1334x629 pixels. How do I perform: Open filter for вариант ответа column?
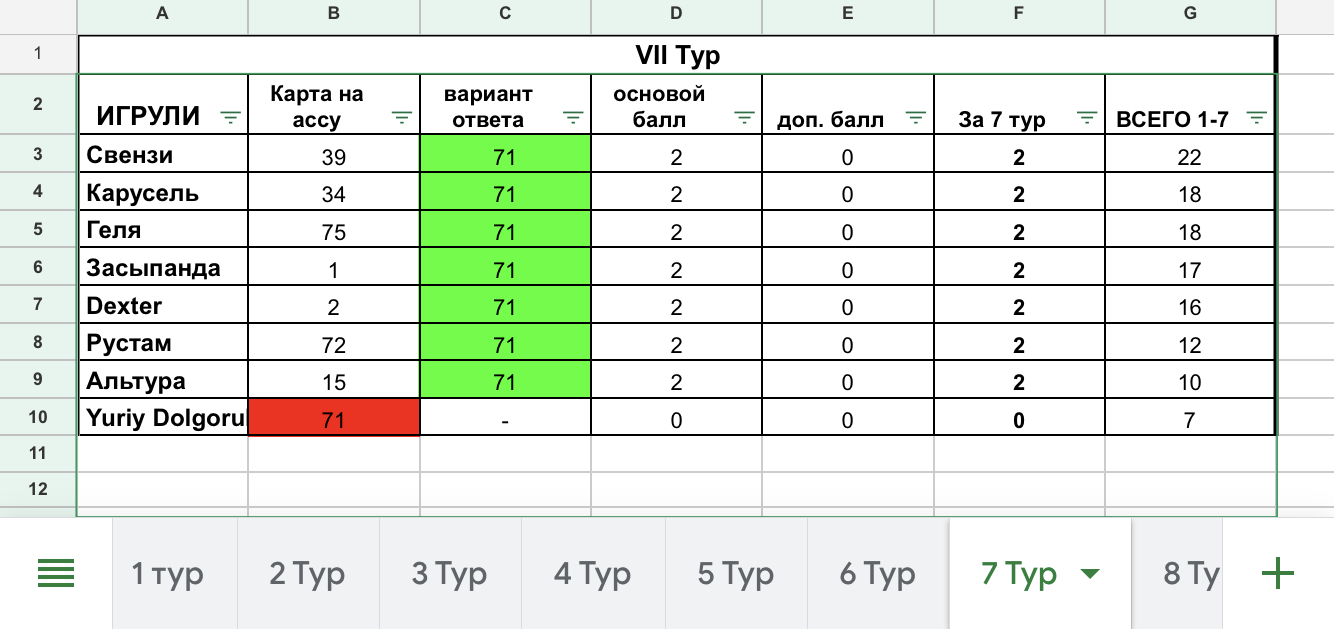573,119
